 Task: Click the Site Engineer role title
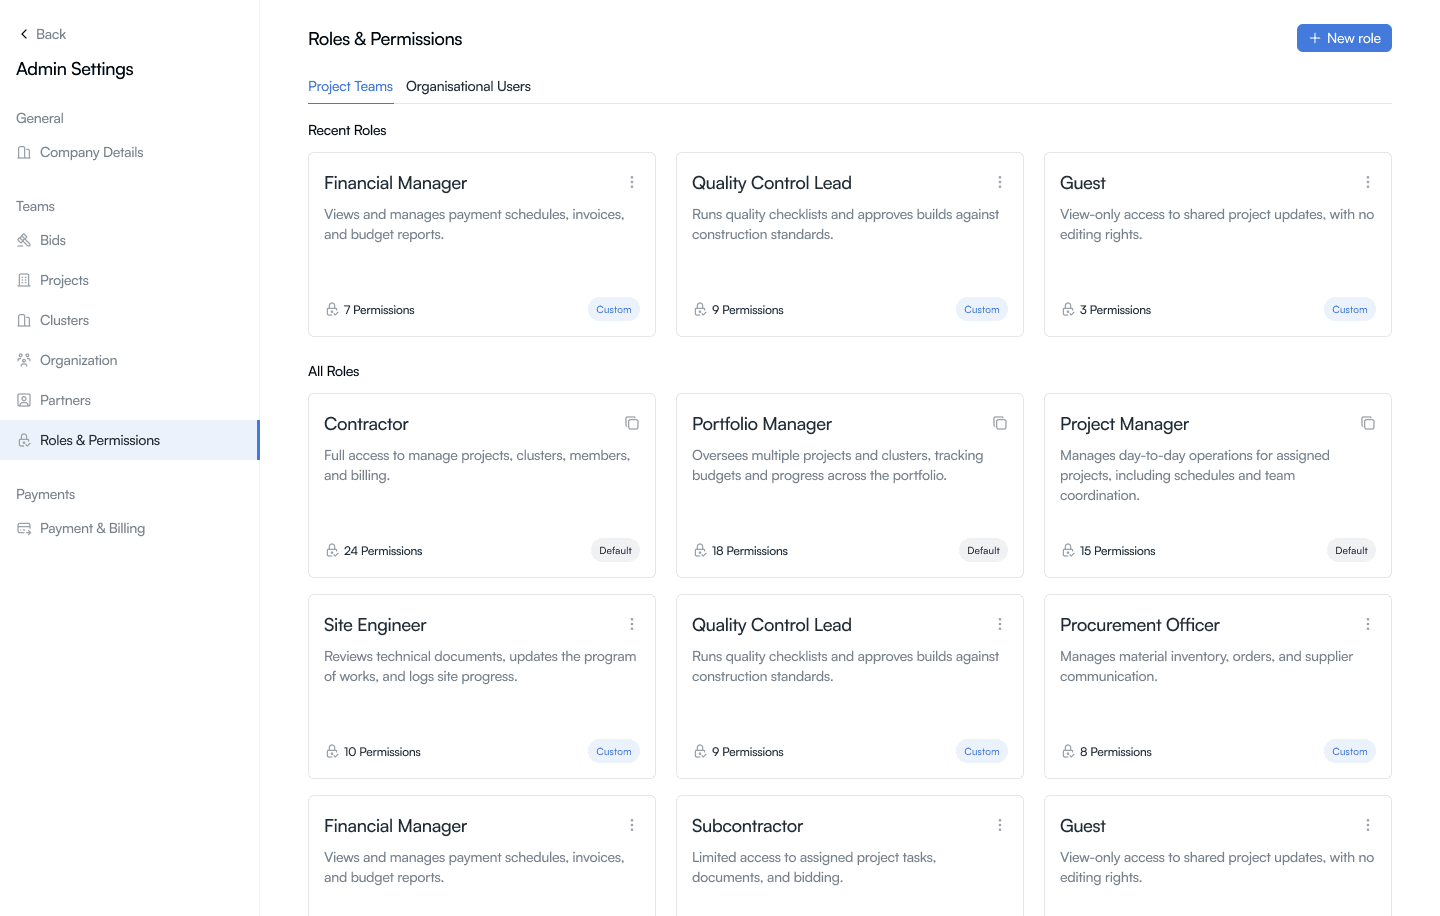(375, 625)
